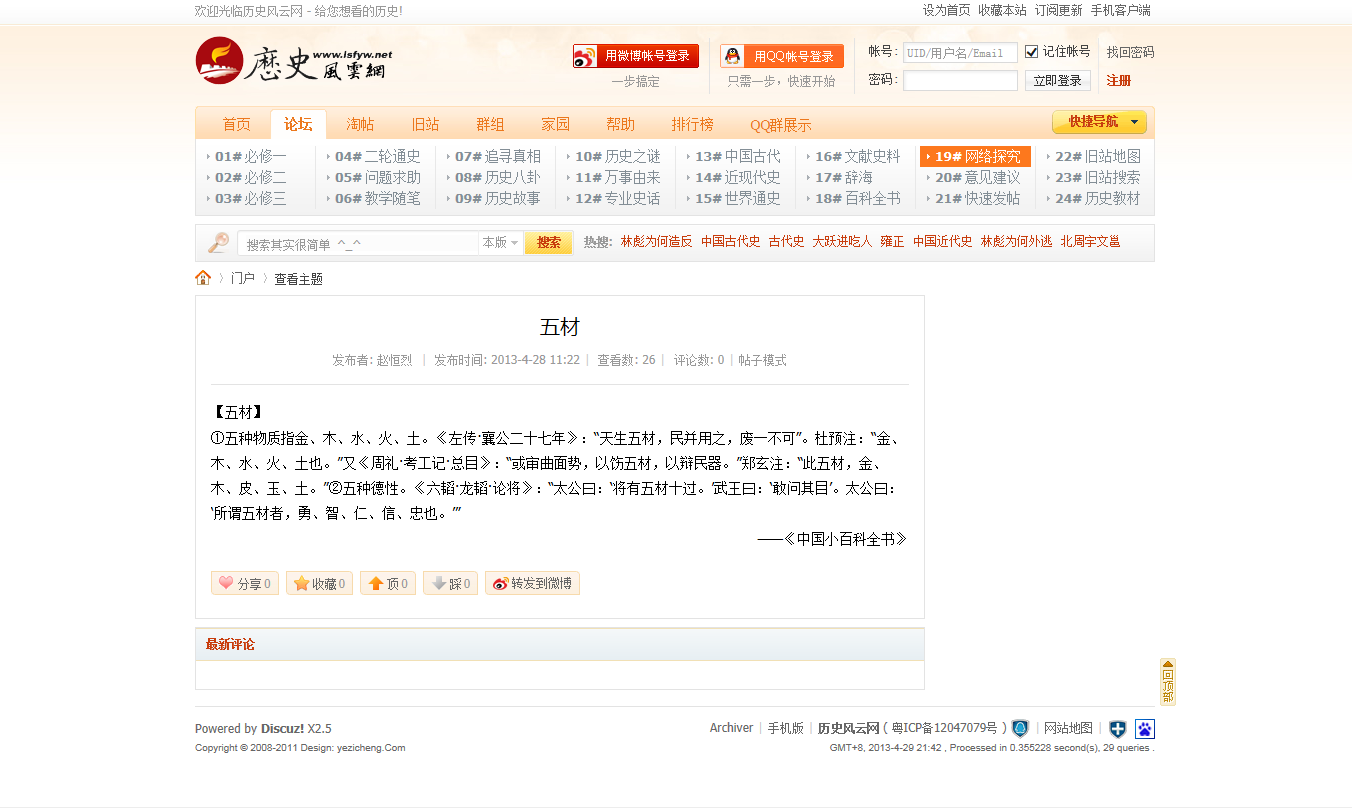Click the 找回密码 recover password link

click(x=1130, y=52)
